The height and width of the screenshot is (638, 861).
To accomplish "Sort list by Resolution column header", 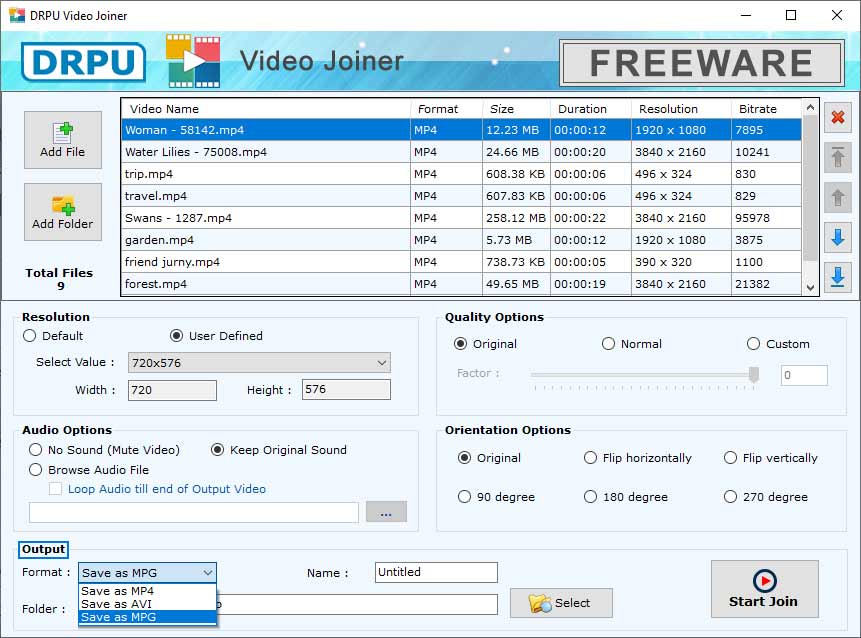I will (x=681, y=109).
